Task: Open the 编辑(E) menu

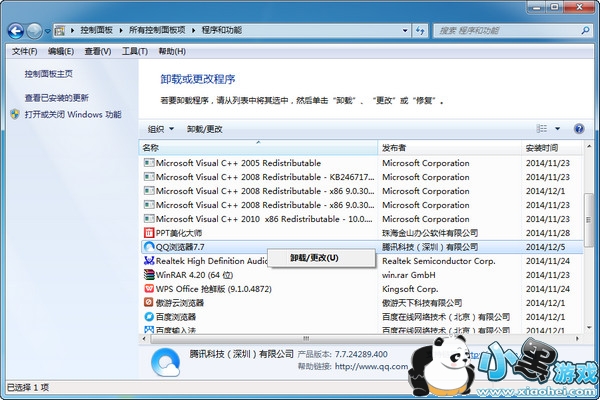Action: [61, 51]
